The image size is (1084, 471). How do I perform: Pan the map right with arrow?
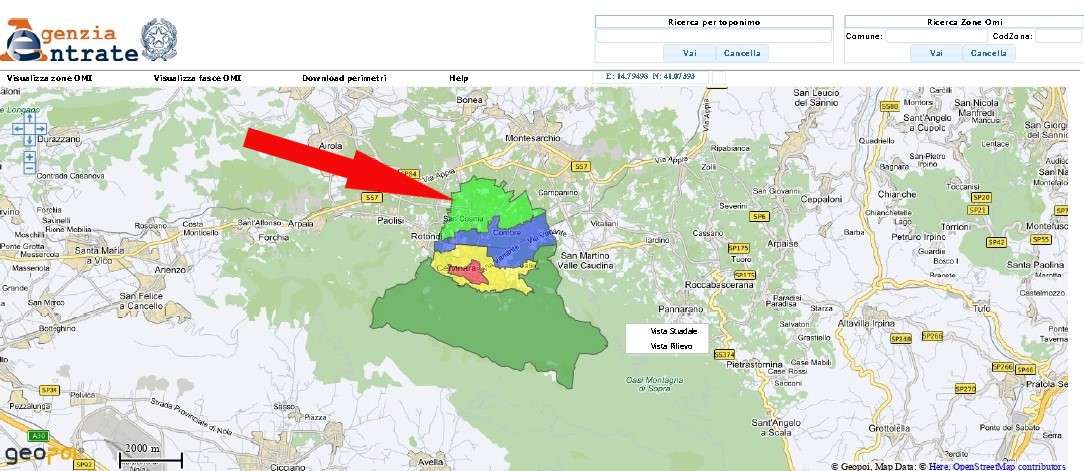(x=40, y=128)
